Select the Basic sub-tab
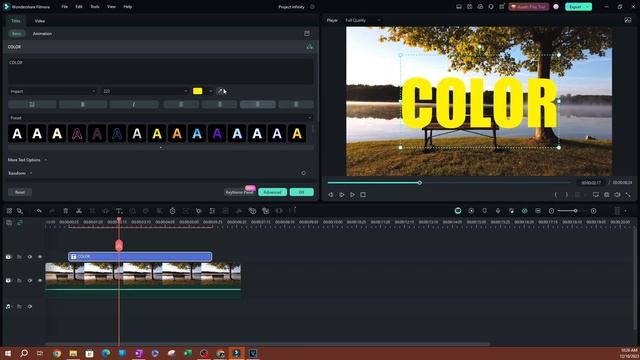 tap(16, 33)
